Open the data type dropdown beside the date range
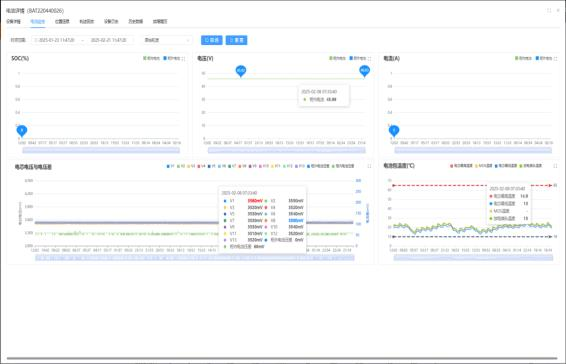This screenshot has height=364, width=566. click(167, 40)
